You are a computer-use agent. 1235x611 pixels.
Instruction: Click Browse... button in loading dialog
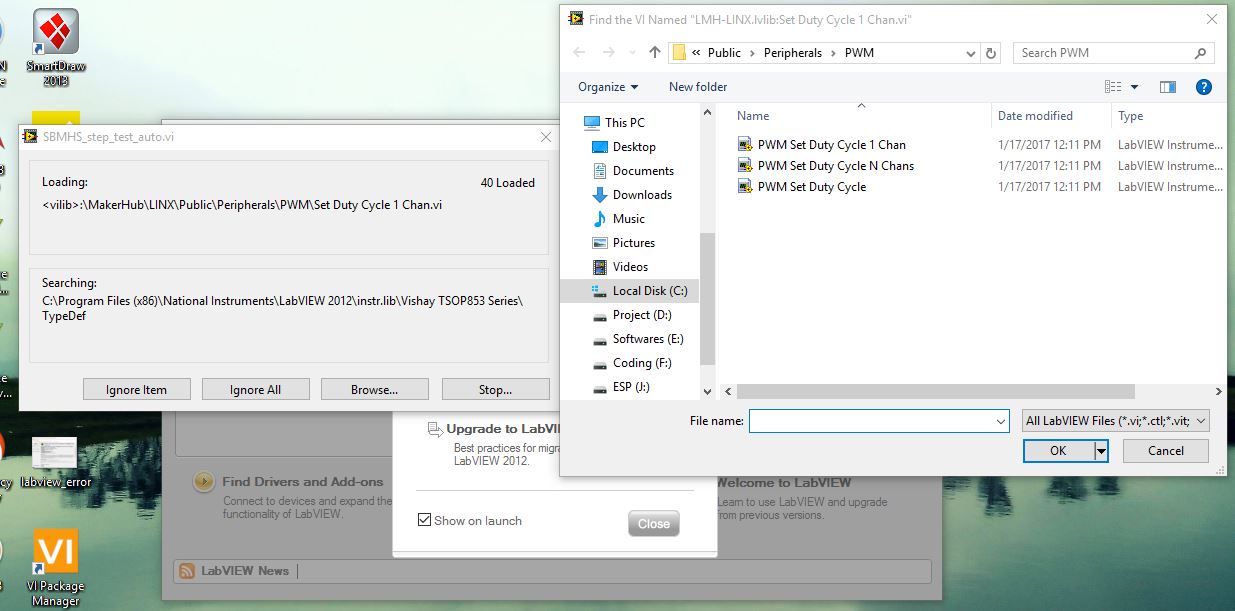click(374, 390)
